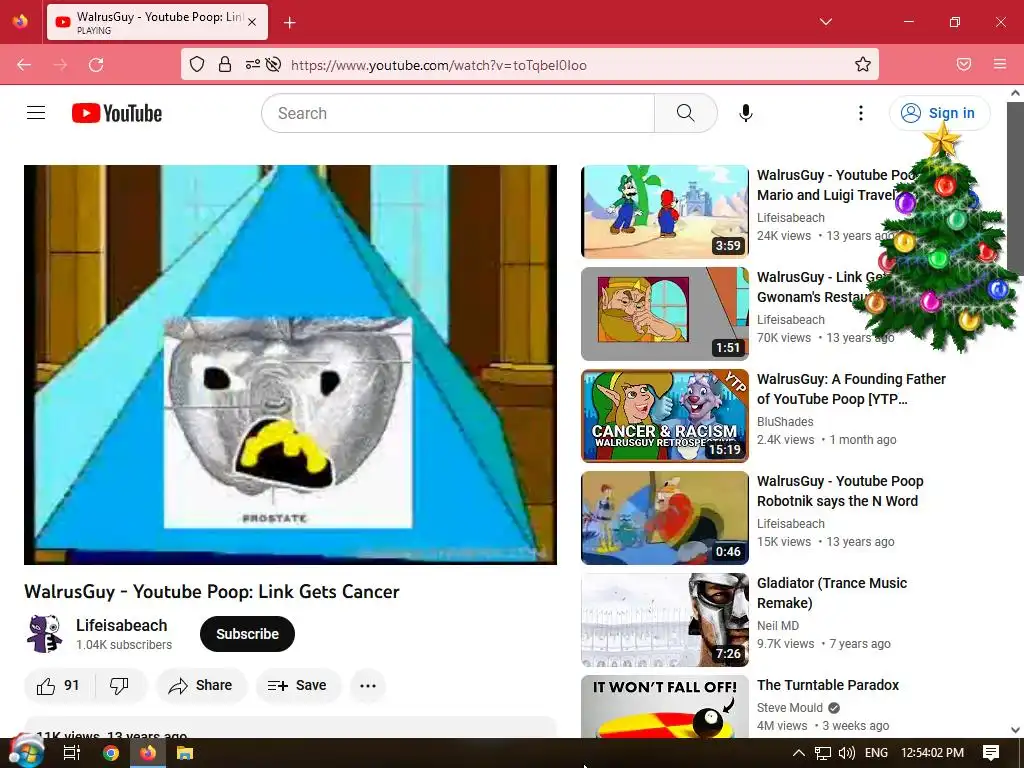
Task: Open 'WalrusGuy: A Founding Father' title link
Action: pos(851,389)
